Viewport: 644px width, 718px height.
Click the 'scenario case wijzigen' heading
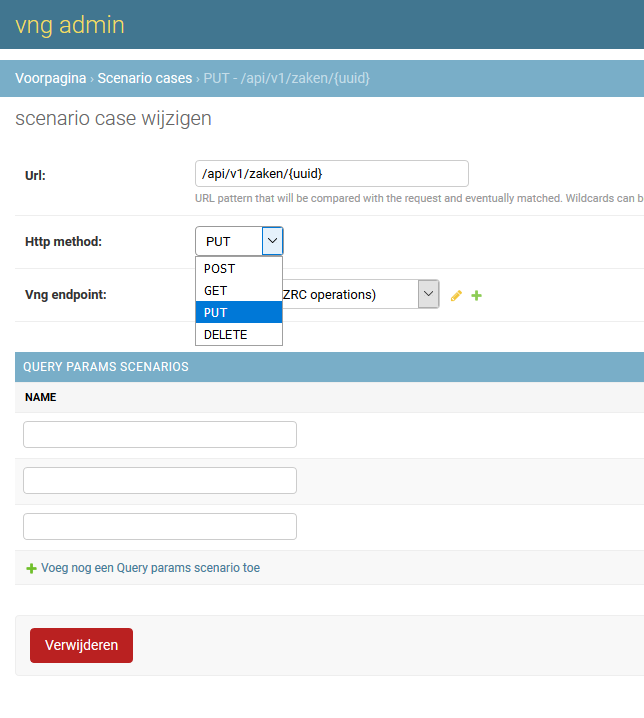(113, 119)
